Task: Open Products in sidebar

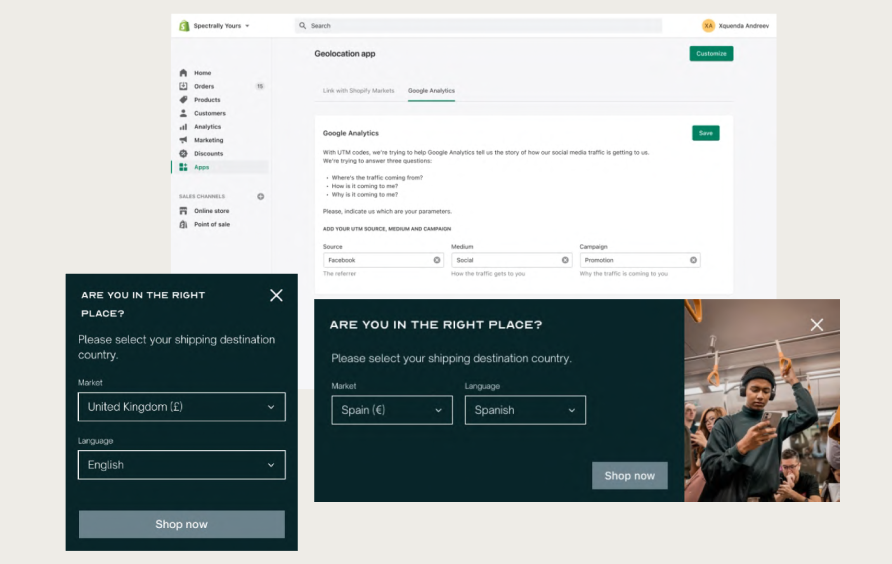Action: point(207,100)
